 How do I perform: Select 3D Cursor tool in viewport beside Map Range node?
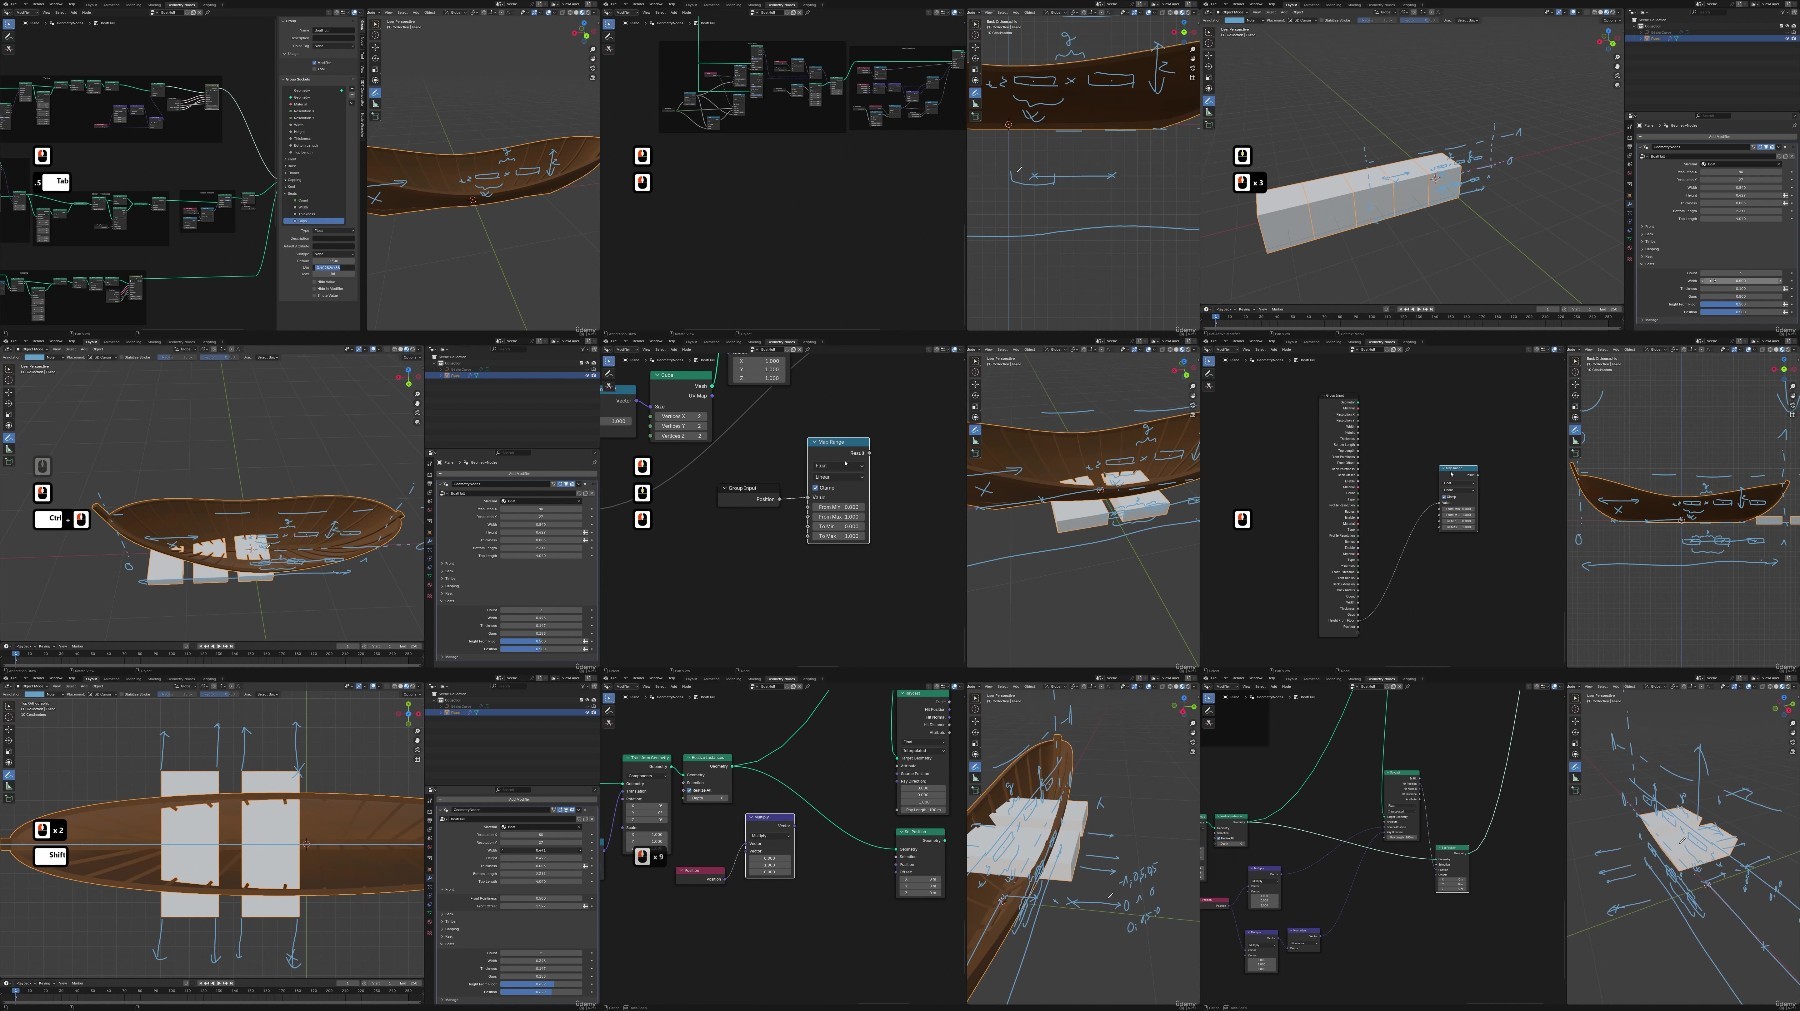tap(975, 372)
